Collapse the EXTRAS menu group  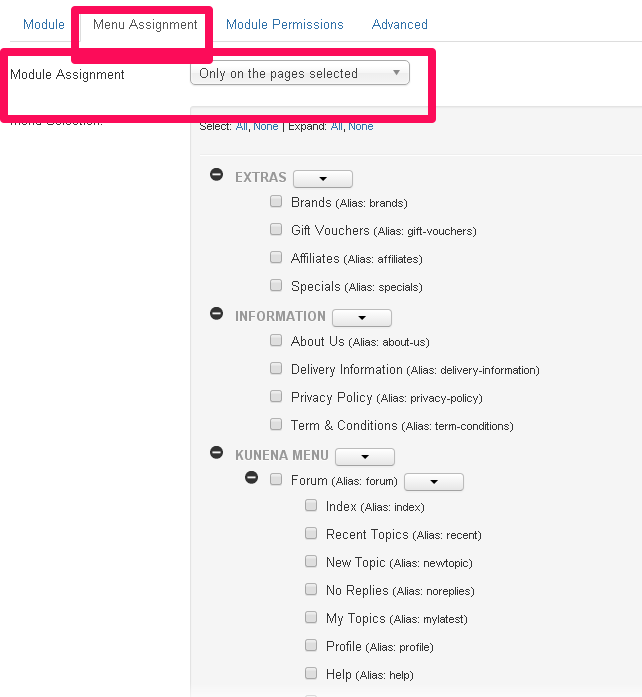click(216, 175)
